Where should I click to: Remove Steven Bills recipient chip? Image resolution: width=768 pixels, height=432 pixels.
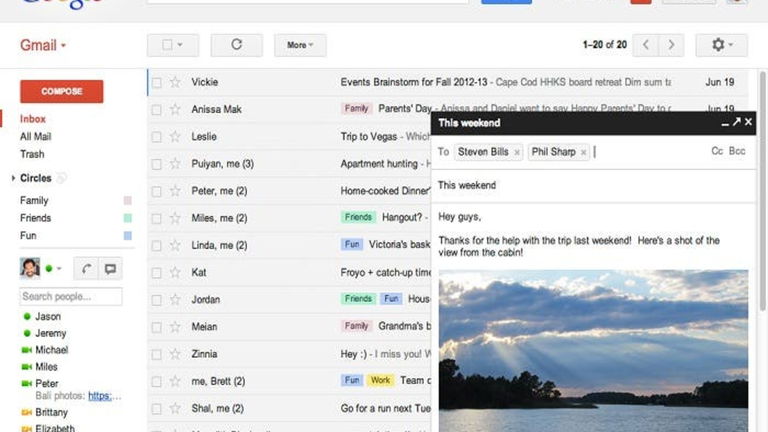click(517, 153)
